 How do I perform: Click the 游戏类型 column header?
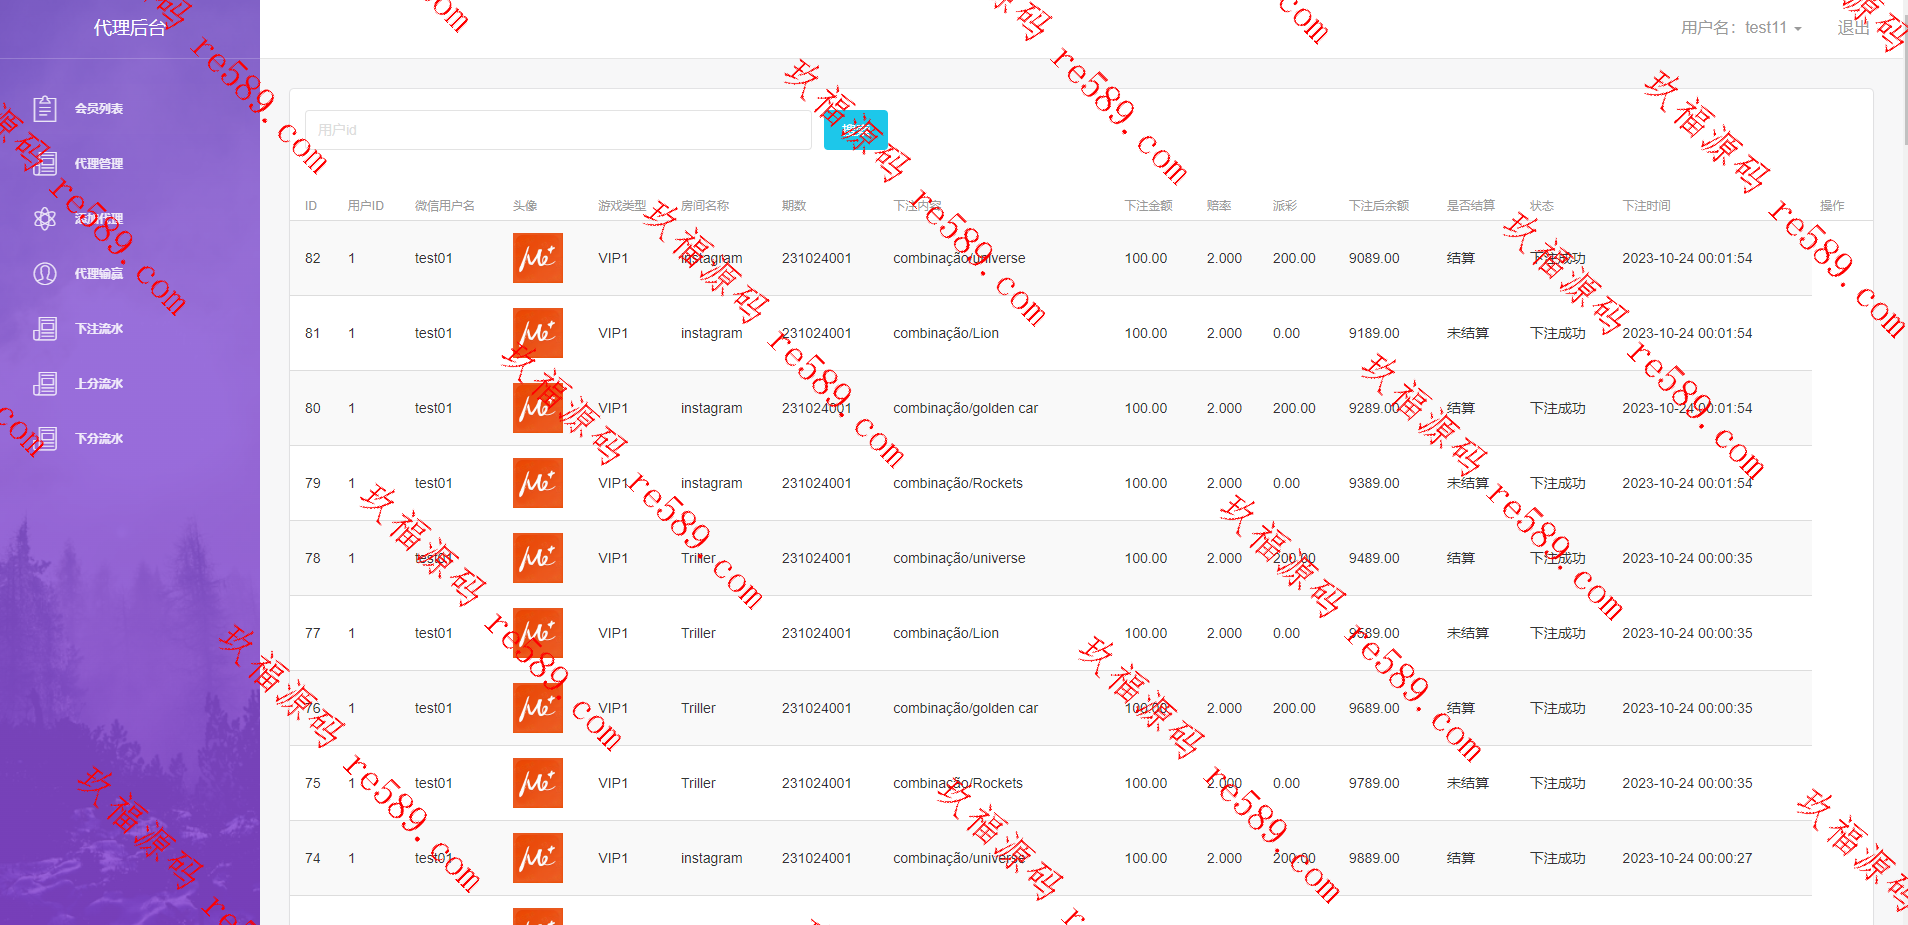(622, 206)
